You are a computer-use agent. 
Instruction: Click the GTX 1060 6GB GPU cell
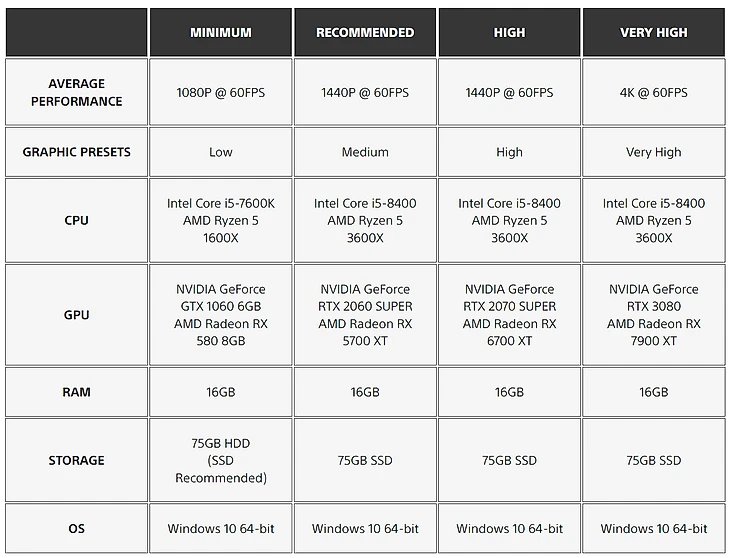click(220, 315)
